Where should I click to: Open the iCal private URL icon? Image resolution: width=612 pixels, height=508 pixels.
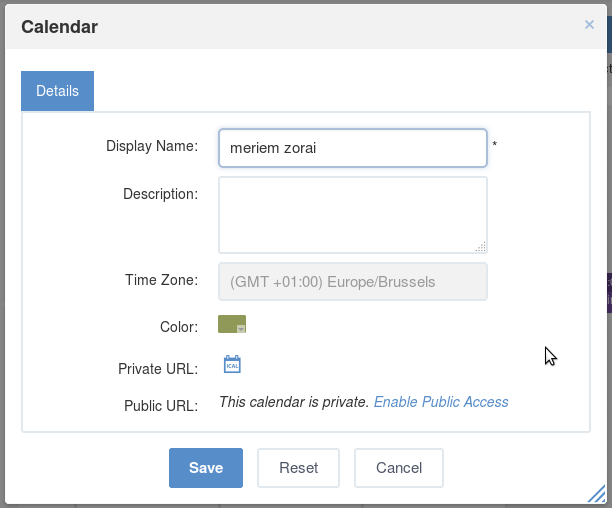(232, 364)
